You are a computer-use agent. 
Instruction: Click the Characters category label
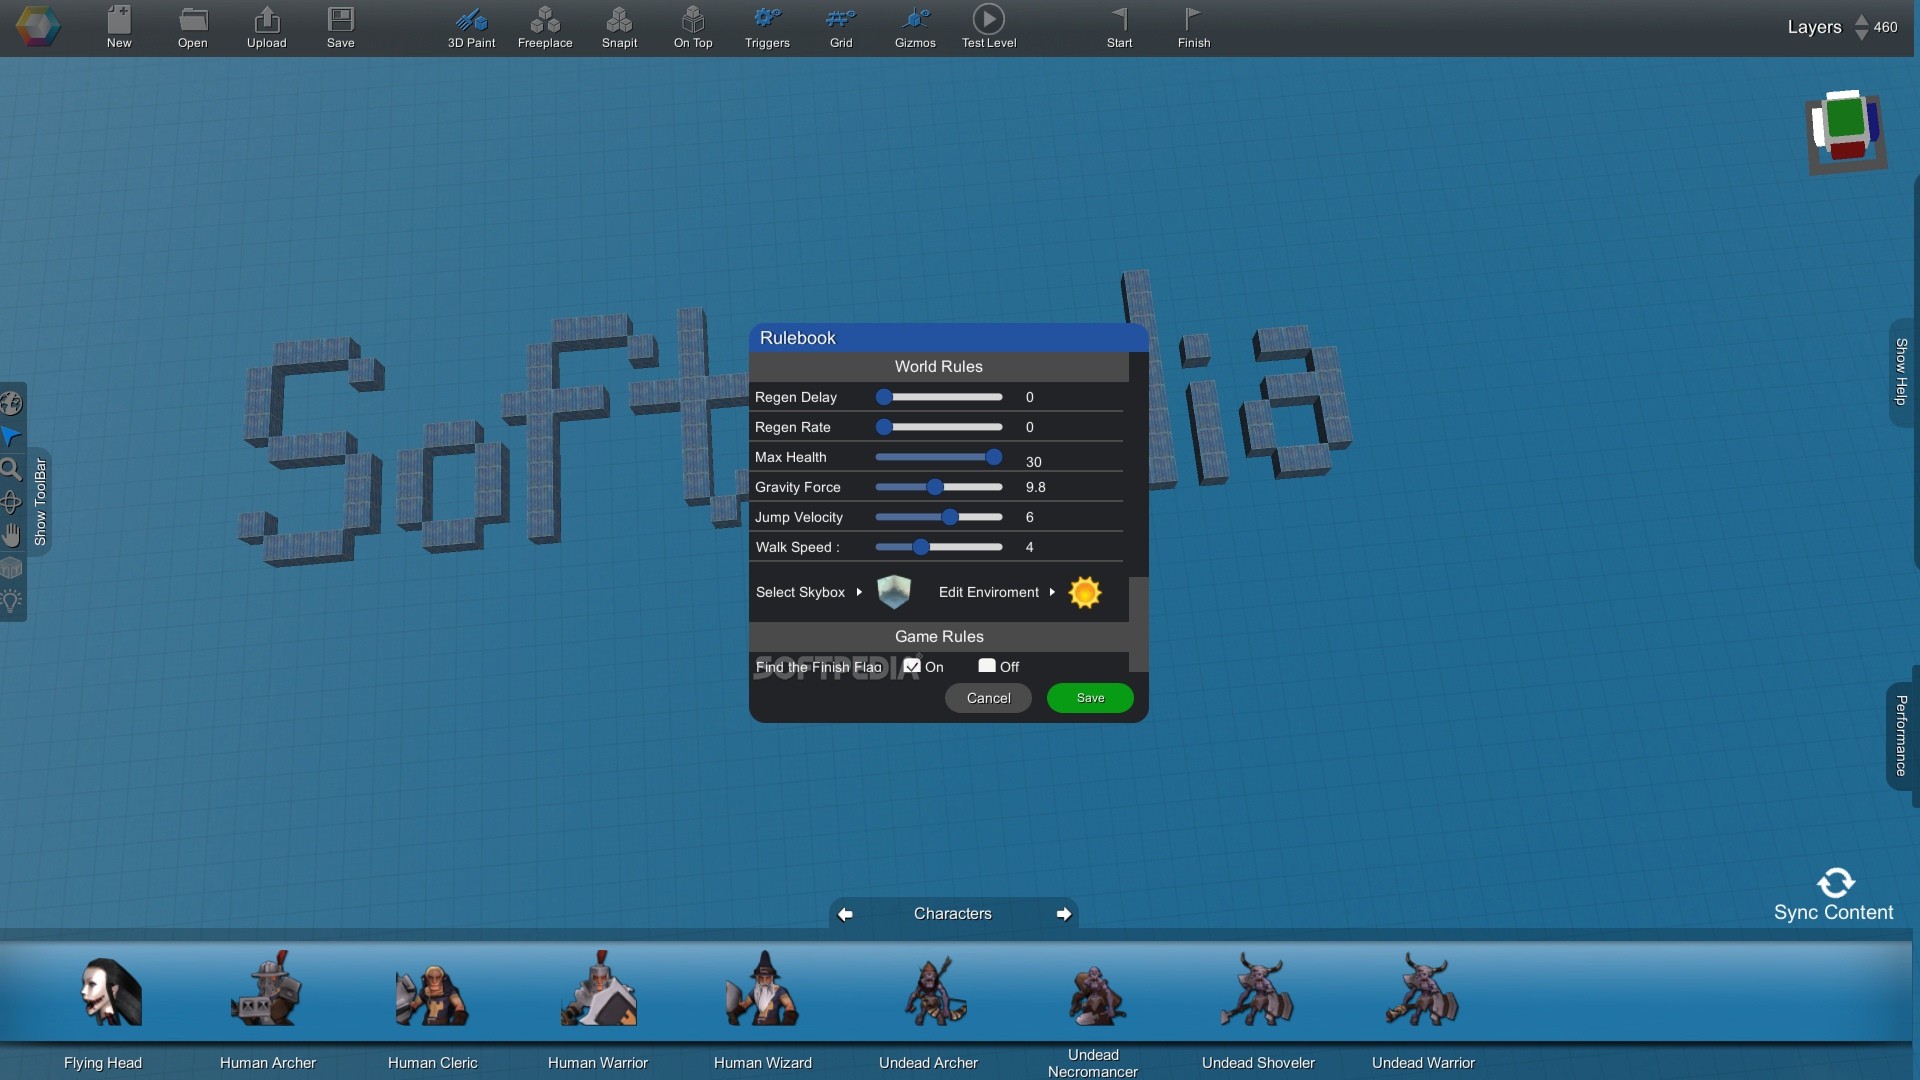(952, 914)
